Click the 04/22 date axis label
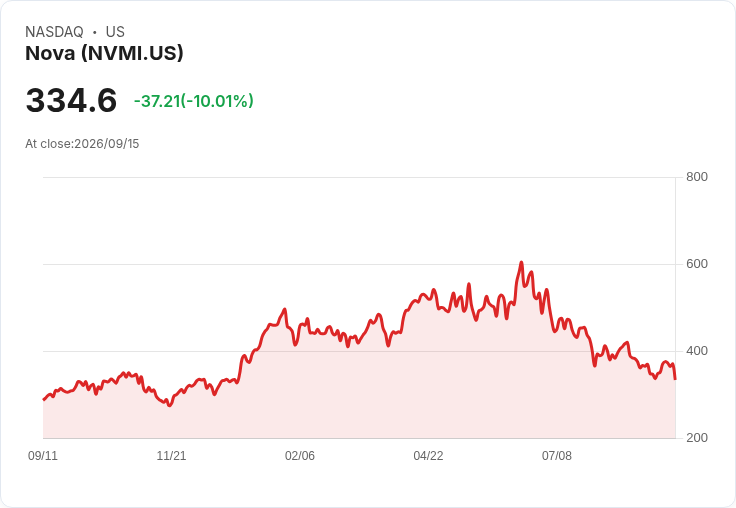 tap(428, 455)
